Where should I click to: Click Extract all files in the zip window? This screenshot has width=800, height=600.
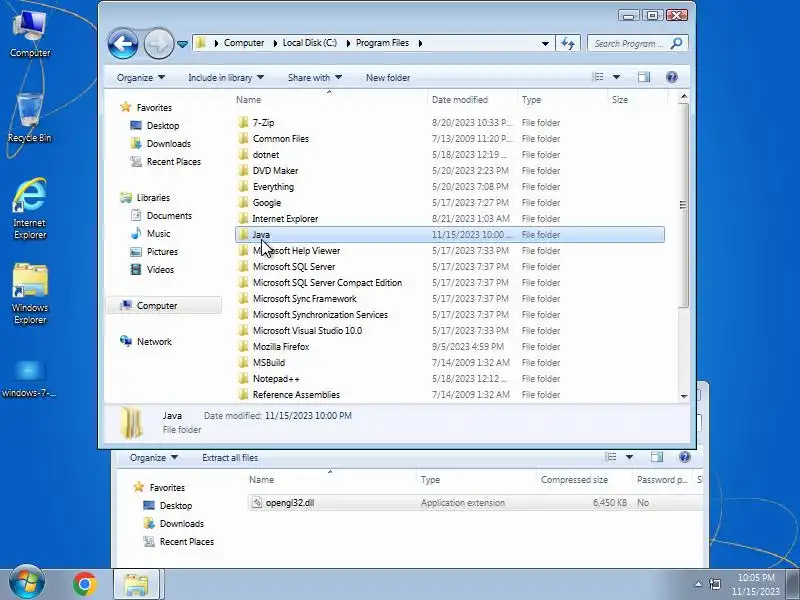230,458
